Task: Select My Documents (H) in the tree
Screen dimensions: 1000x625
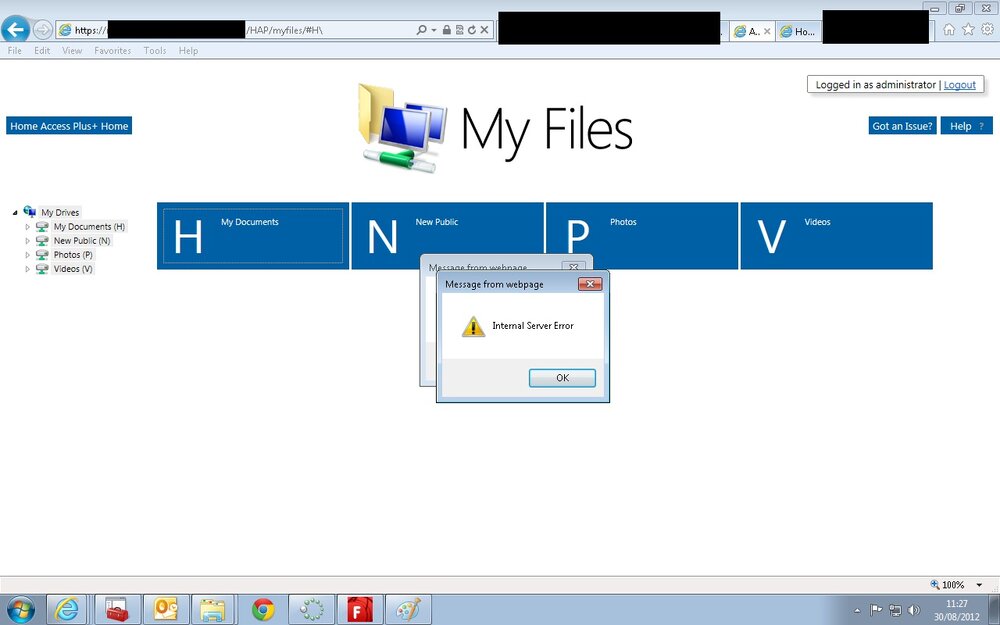Action: tap(89, 226)
